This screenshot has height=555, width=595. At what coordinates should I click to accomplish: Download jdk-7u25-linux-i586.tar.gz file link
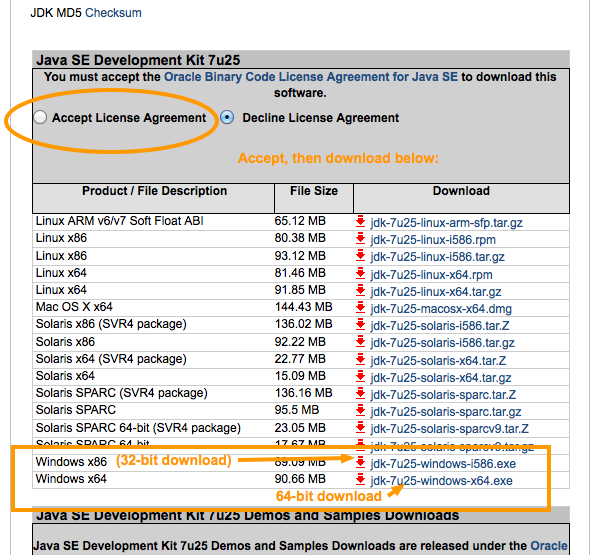438,257
